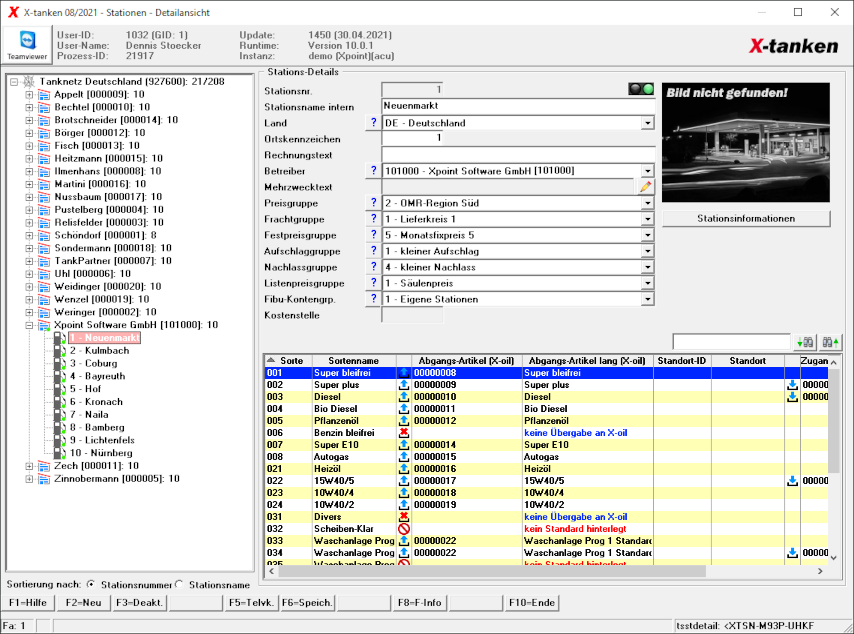Open the Festpreisgruppe dropdown arrow

647,235
